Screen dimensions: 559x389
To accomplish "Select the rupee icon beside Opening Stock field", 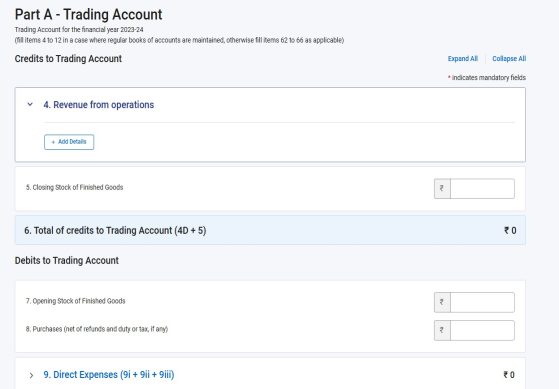I will click(x=442, y=302).
